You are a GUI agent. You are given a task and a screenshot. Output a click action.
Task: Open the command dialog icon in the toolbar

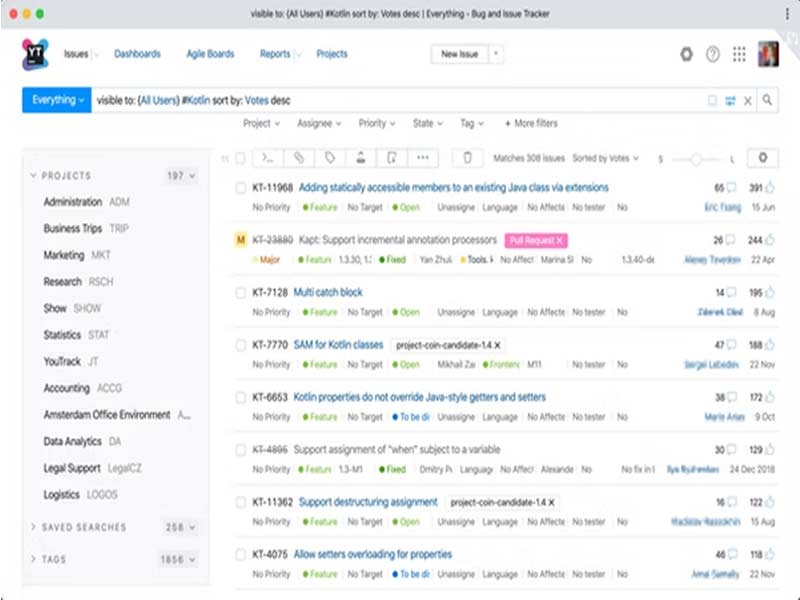(x=266, y=157)
